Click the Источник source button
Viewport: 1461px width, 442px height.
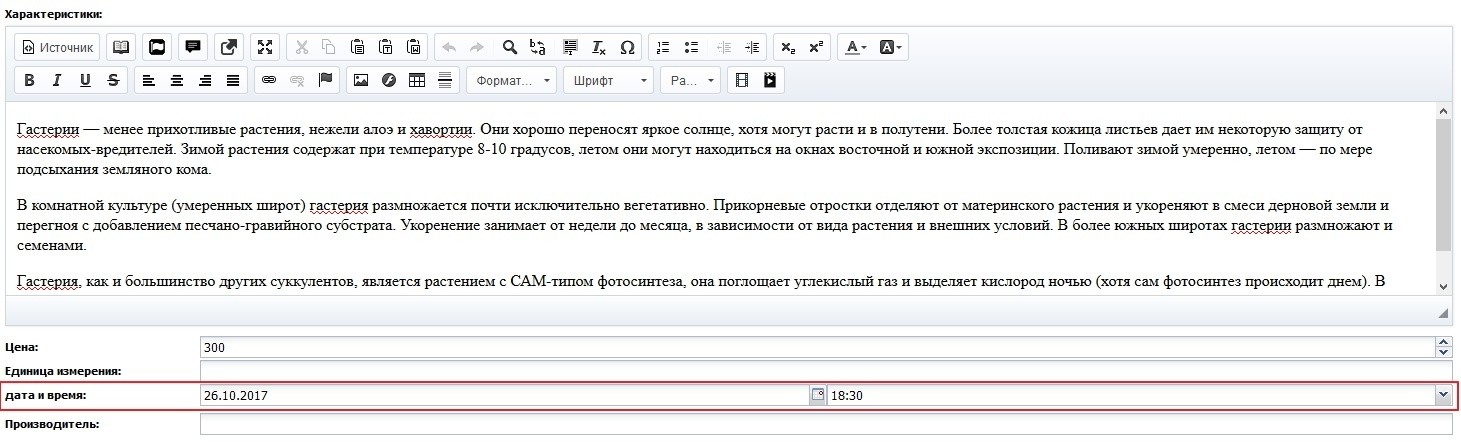[x=57, y=47]
